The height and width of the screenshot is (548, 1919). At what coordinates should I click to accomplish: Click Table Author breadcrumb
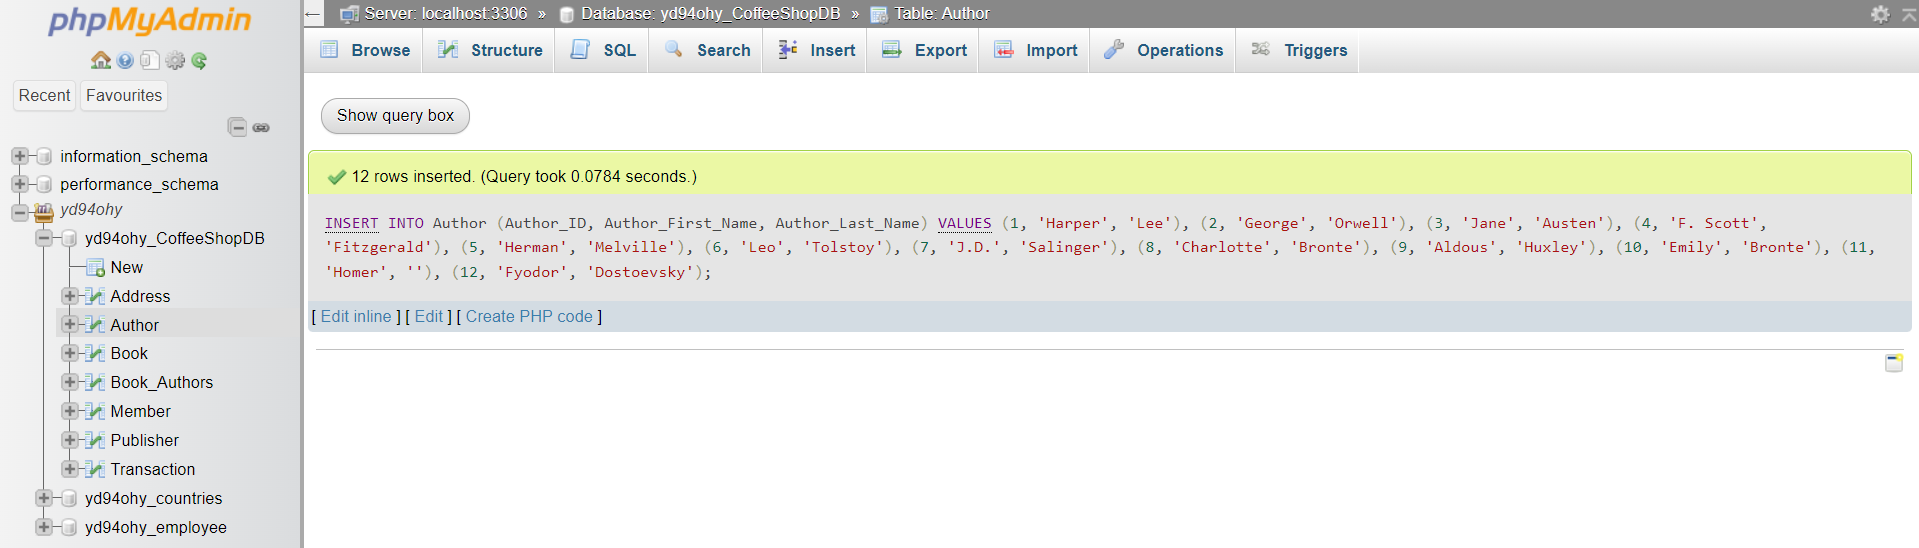tap(942, 14)
